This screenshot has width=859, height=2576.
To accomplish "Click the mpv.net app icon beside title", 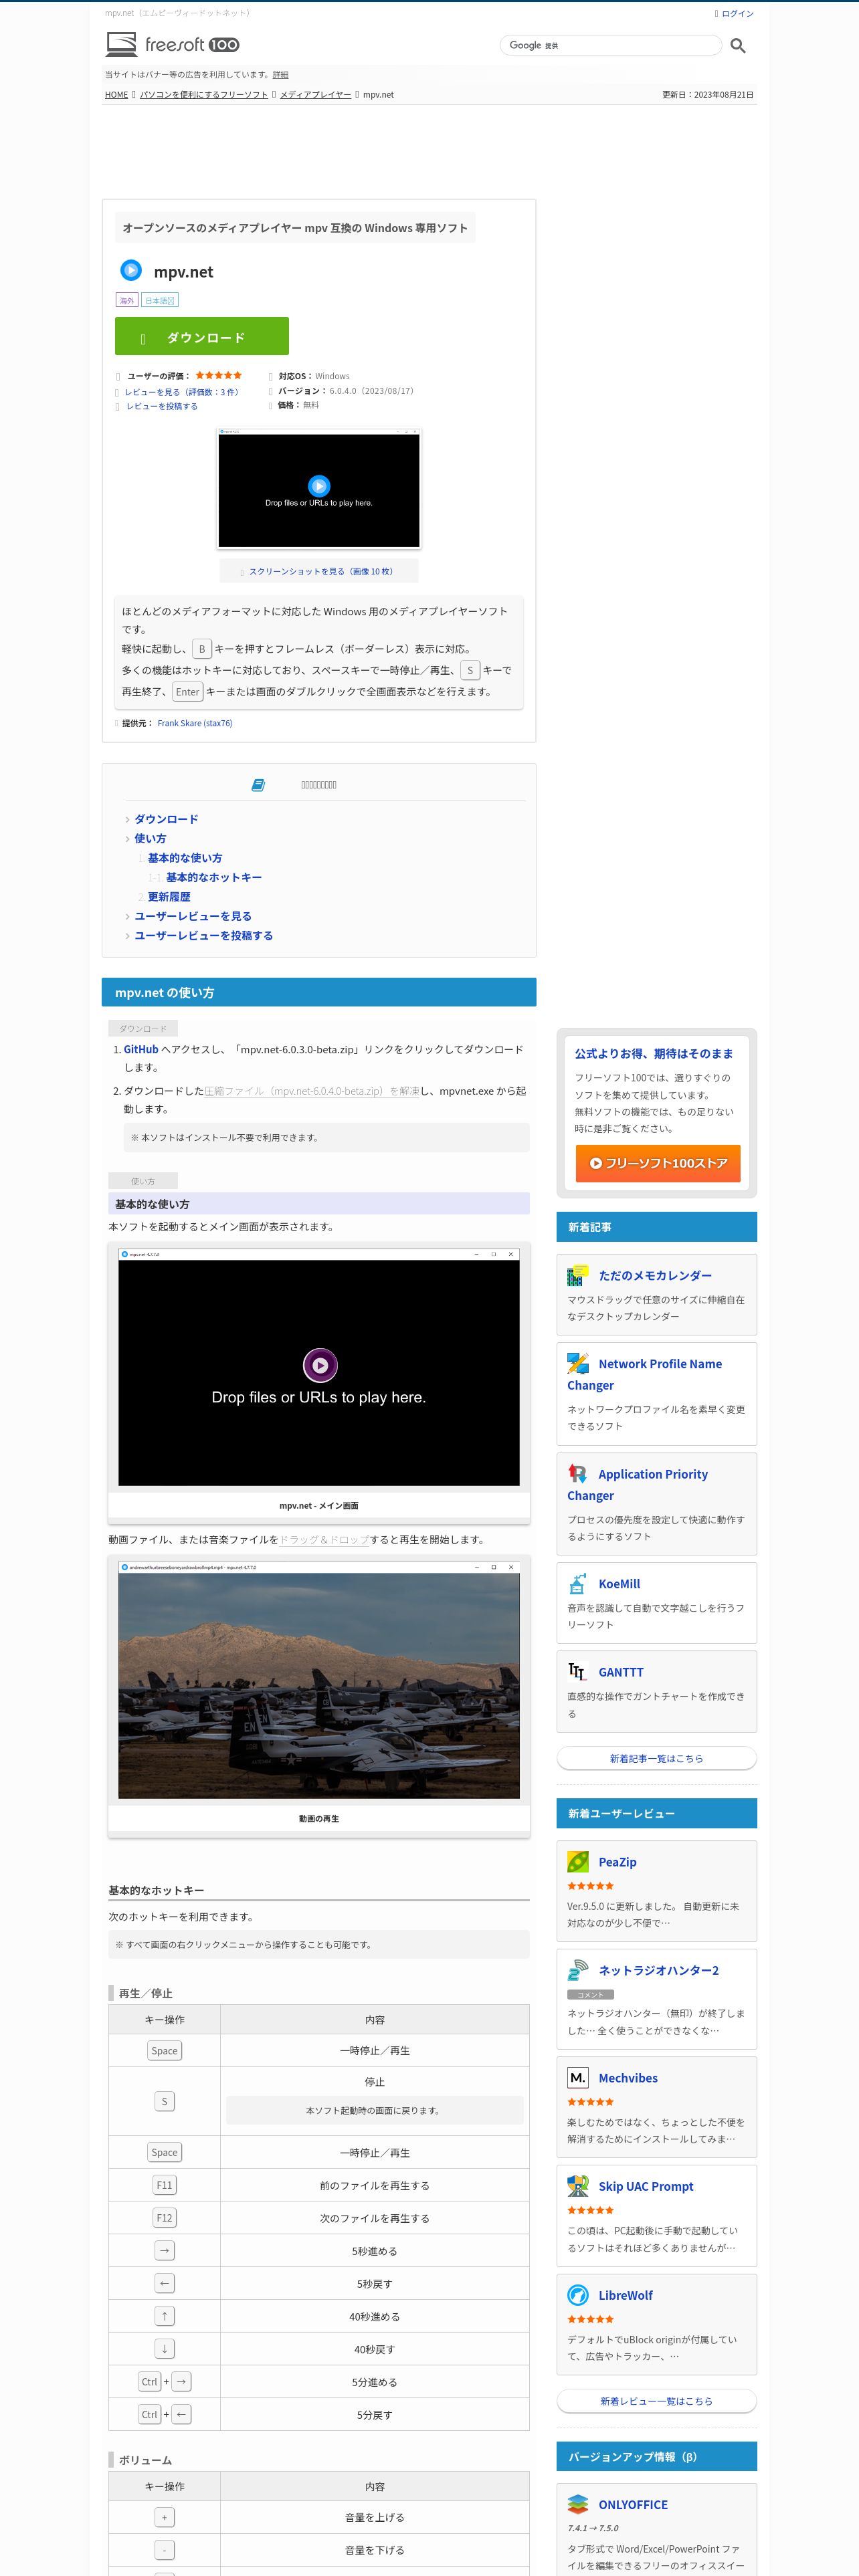I will coord(131,270).
